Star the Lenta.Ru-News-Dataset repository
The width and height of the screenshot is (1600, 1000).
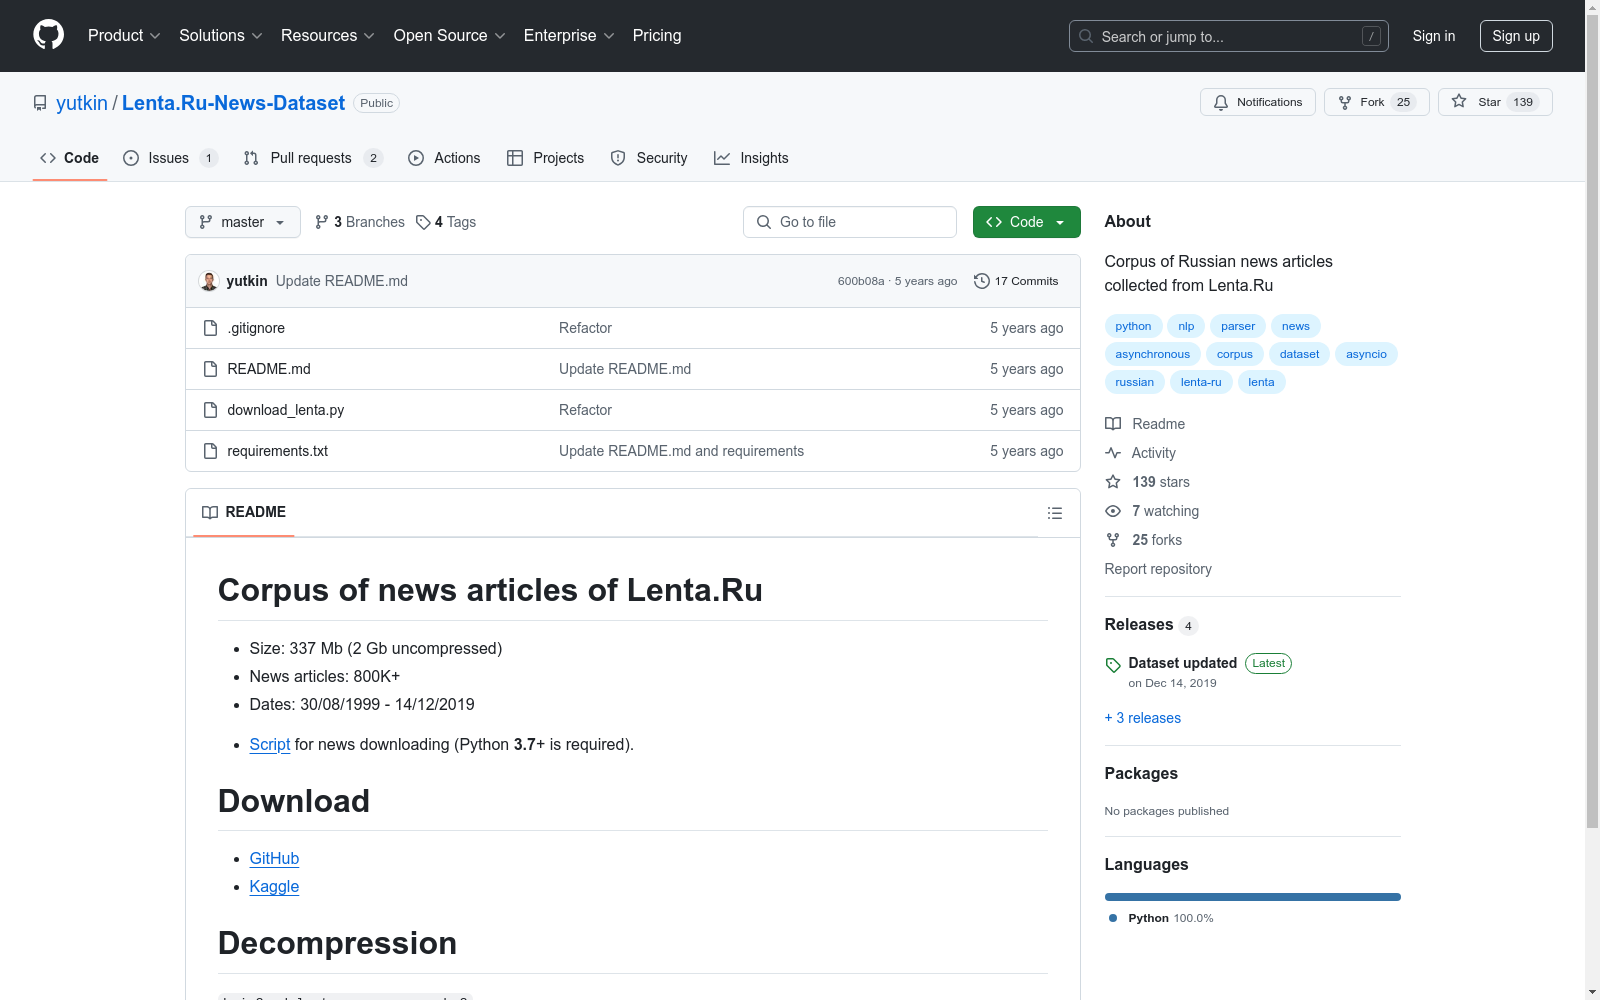[1494, 102]
